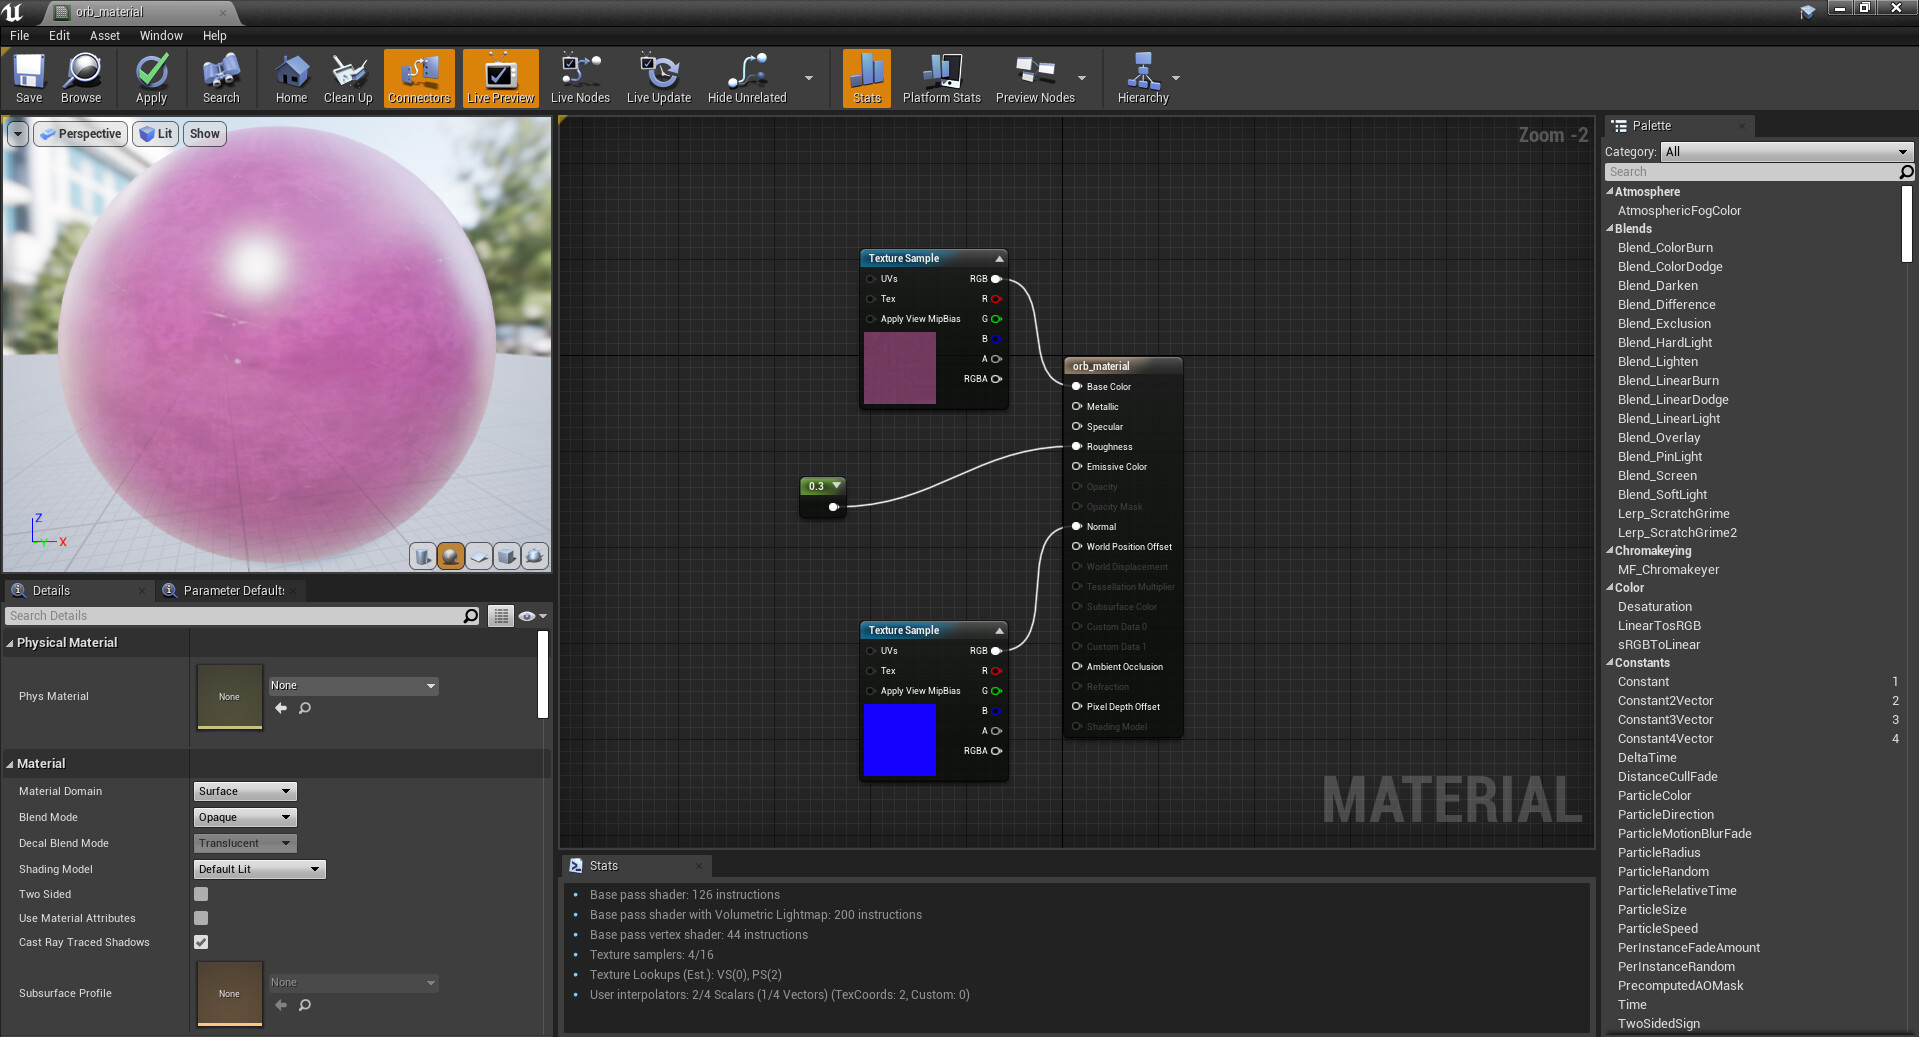Open the Blend Mode dropdown
This screenshot has width=1919, height=1037.
click(245, 817)
